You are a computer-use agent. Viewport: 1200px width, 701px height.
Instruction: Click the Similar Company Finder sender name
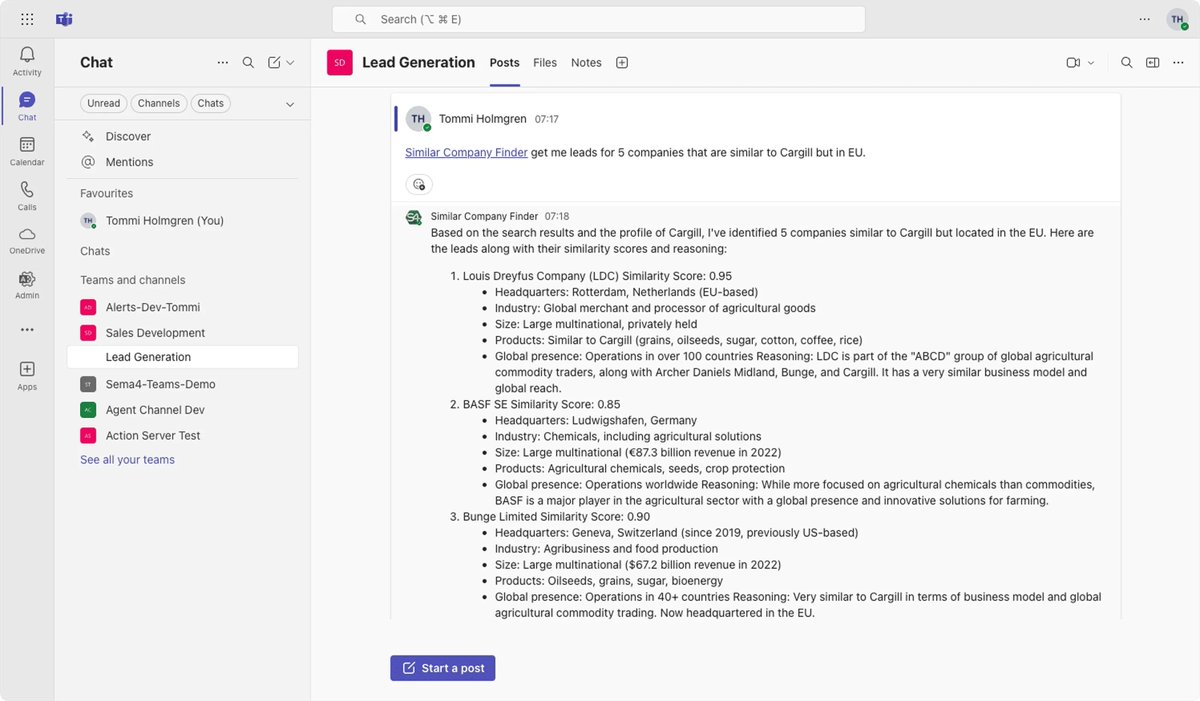coord(484,216)
